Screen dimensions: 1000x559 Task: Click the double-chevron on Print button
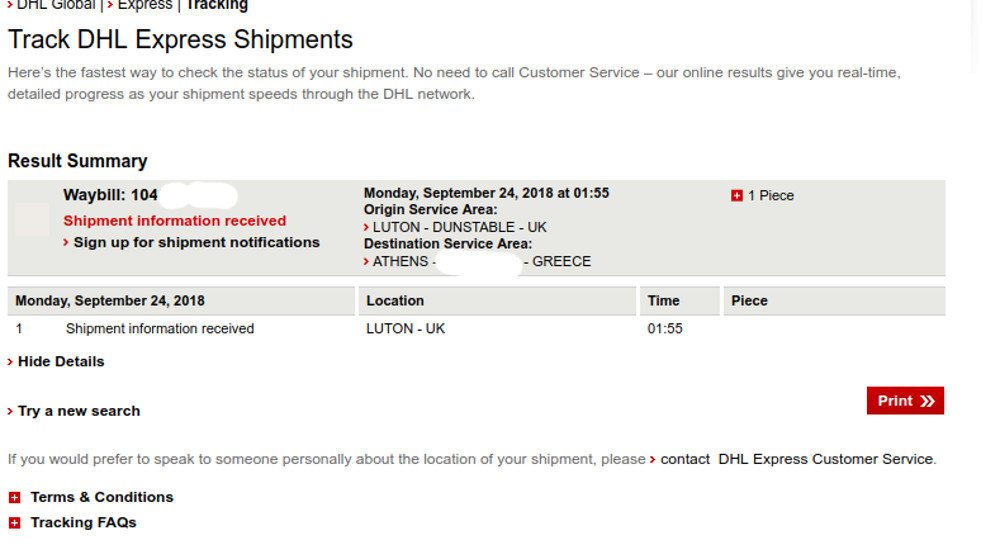tap(927, 401)
